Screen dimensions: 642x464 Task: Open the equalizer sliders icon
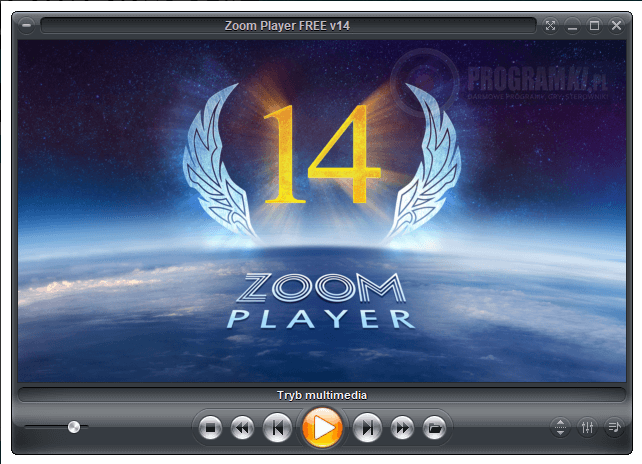click(587, 427)
